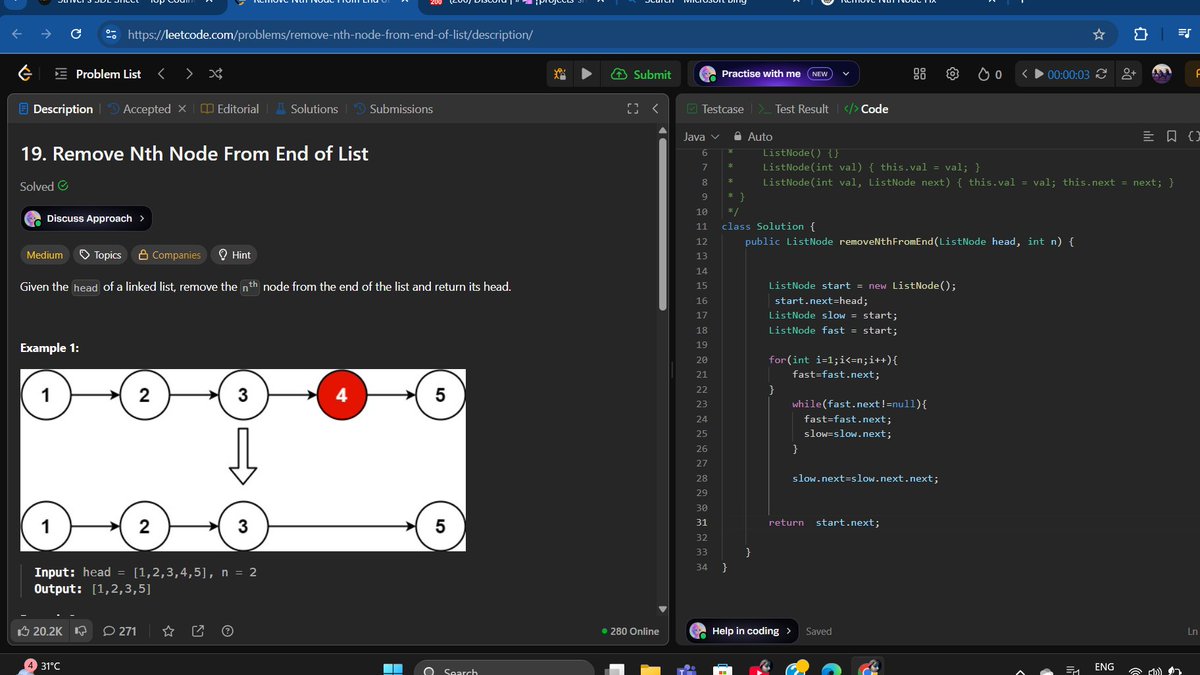
Task: Select the Code tab
Action: [x=866, y=109]
